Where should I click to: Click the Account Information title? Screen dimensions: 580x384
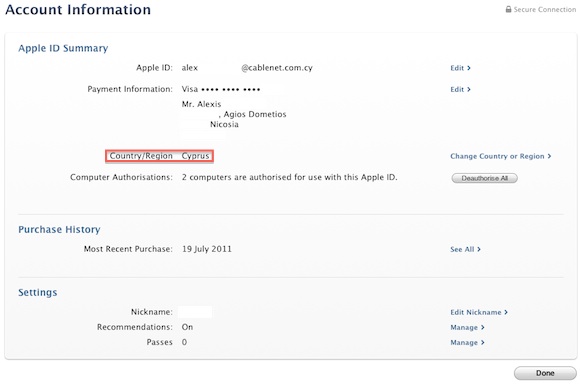tap(78, 10)
